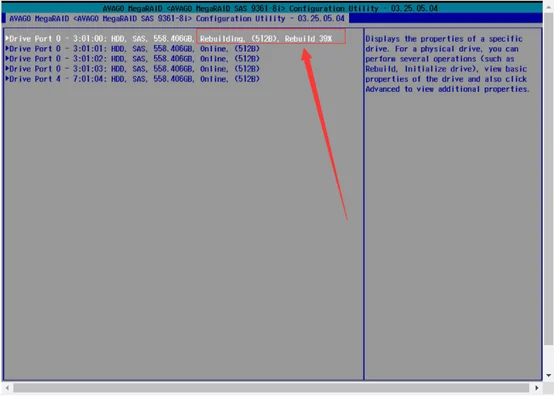Expand arrow beside drive 3:01:00

point(7,38)
